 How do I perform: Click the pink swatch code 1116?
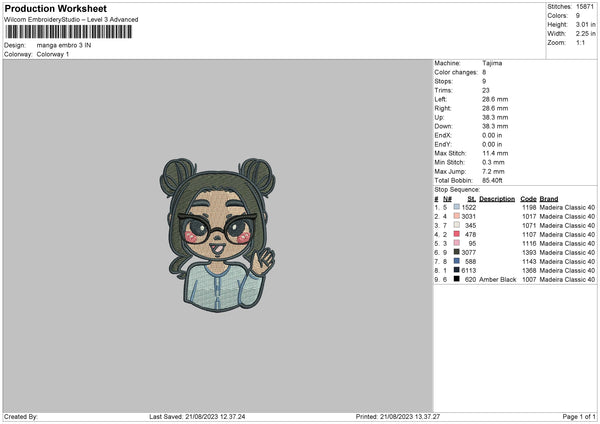click(457, 243)
